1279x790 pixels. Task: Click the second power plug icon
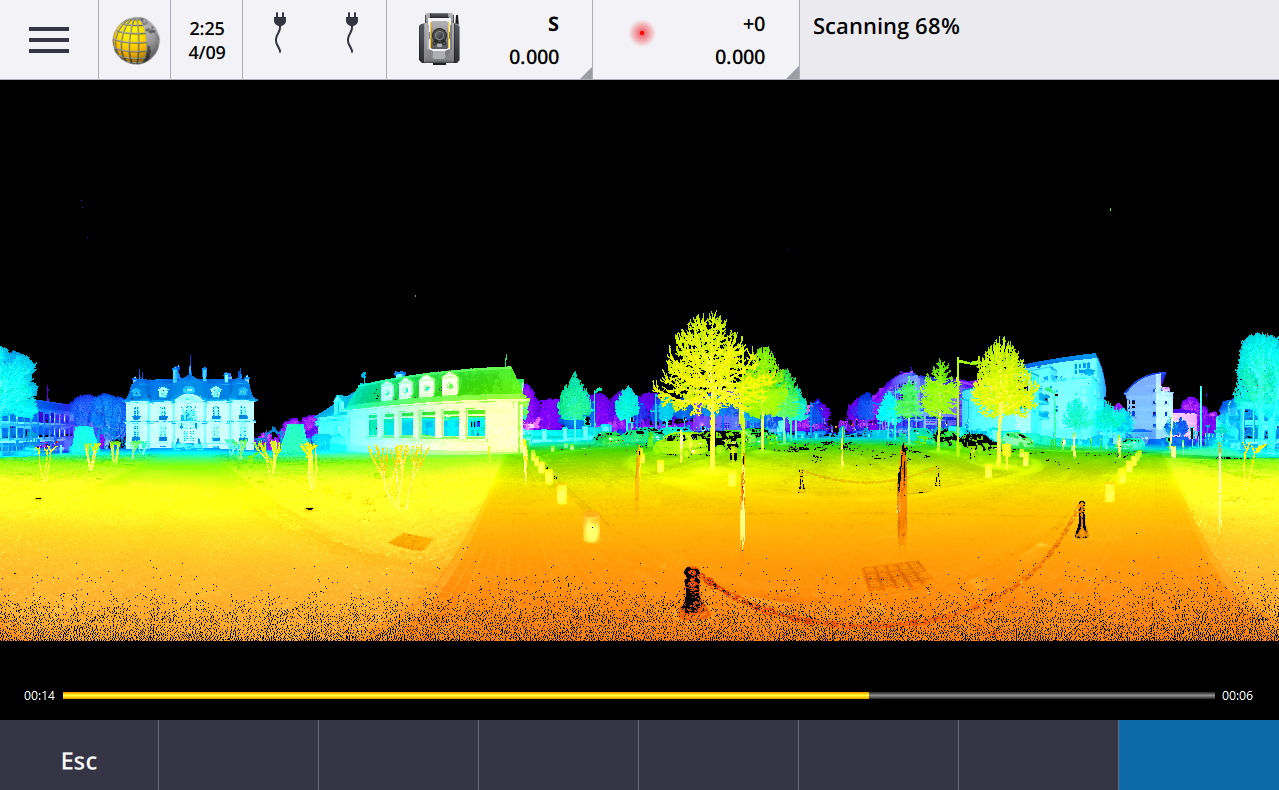coord(350,33)
